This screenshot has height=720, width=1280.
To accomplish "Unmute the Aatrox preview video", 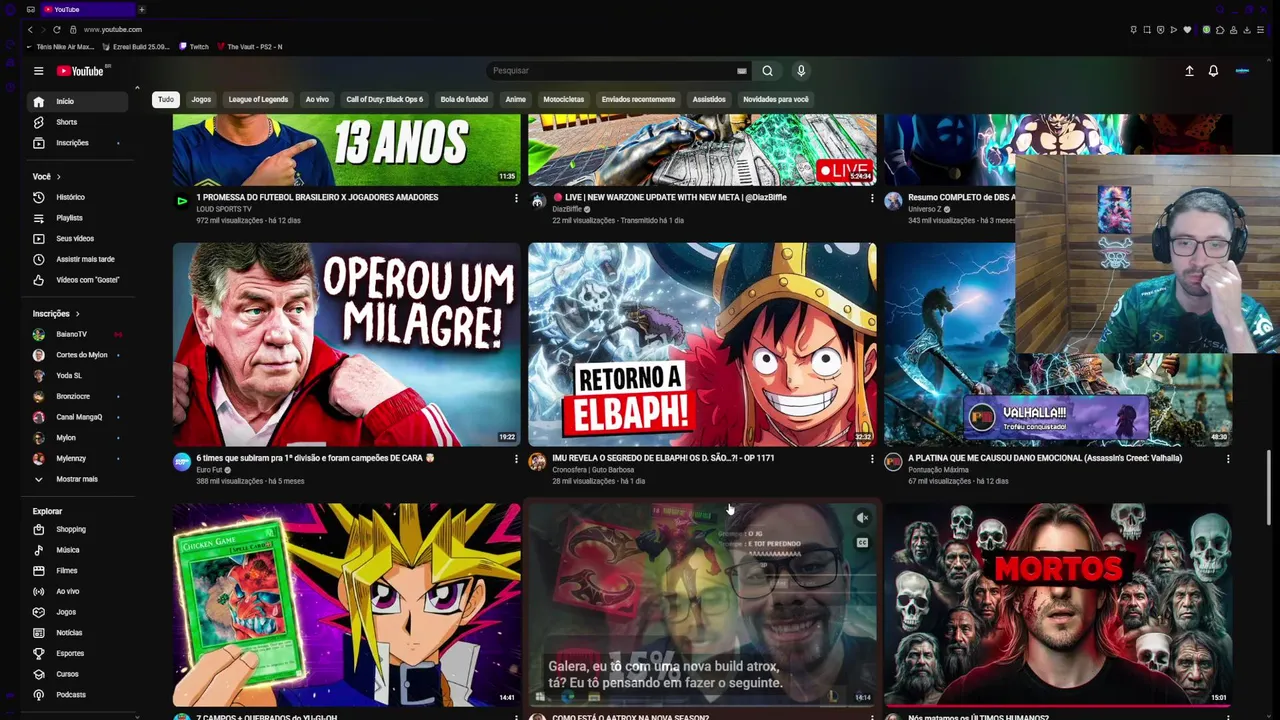I will 862,518.
